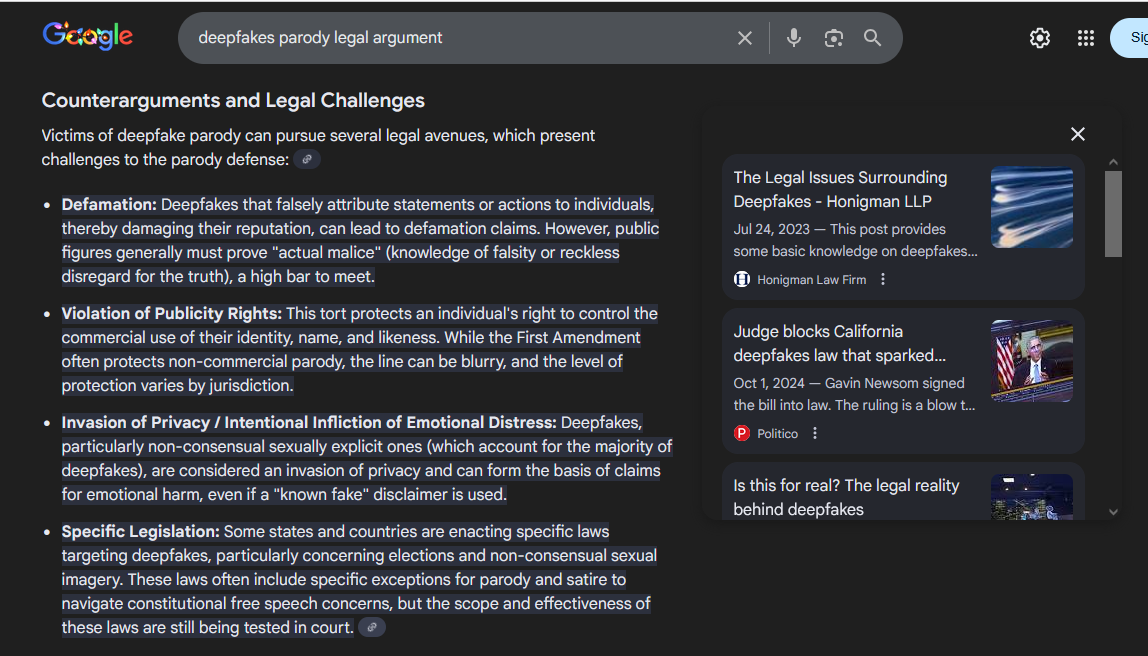The width and height of the screenshot is (1148, 656).
Task: Click the 'Specific Legislation:' label
Action: 141,532
